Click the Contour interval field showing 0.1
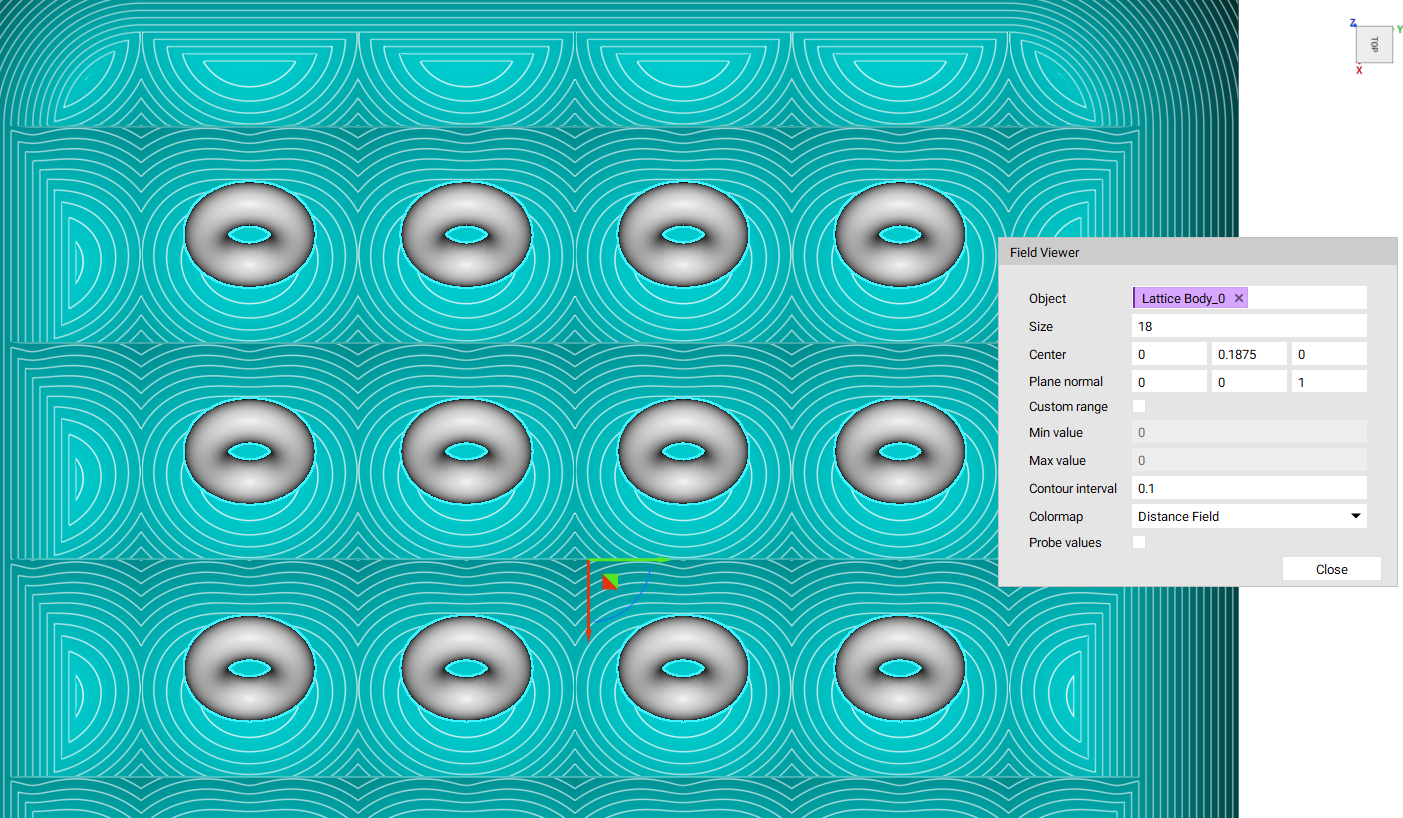 coord(1249,488)
